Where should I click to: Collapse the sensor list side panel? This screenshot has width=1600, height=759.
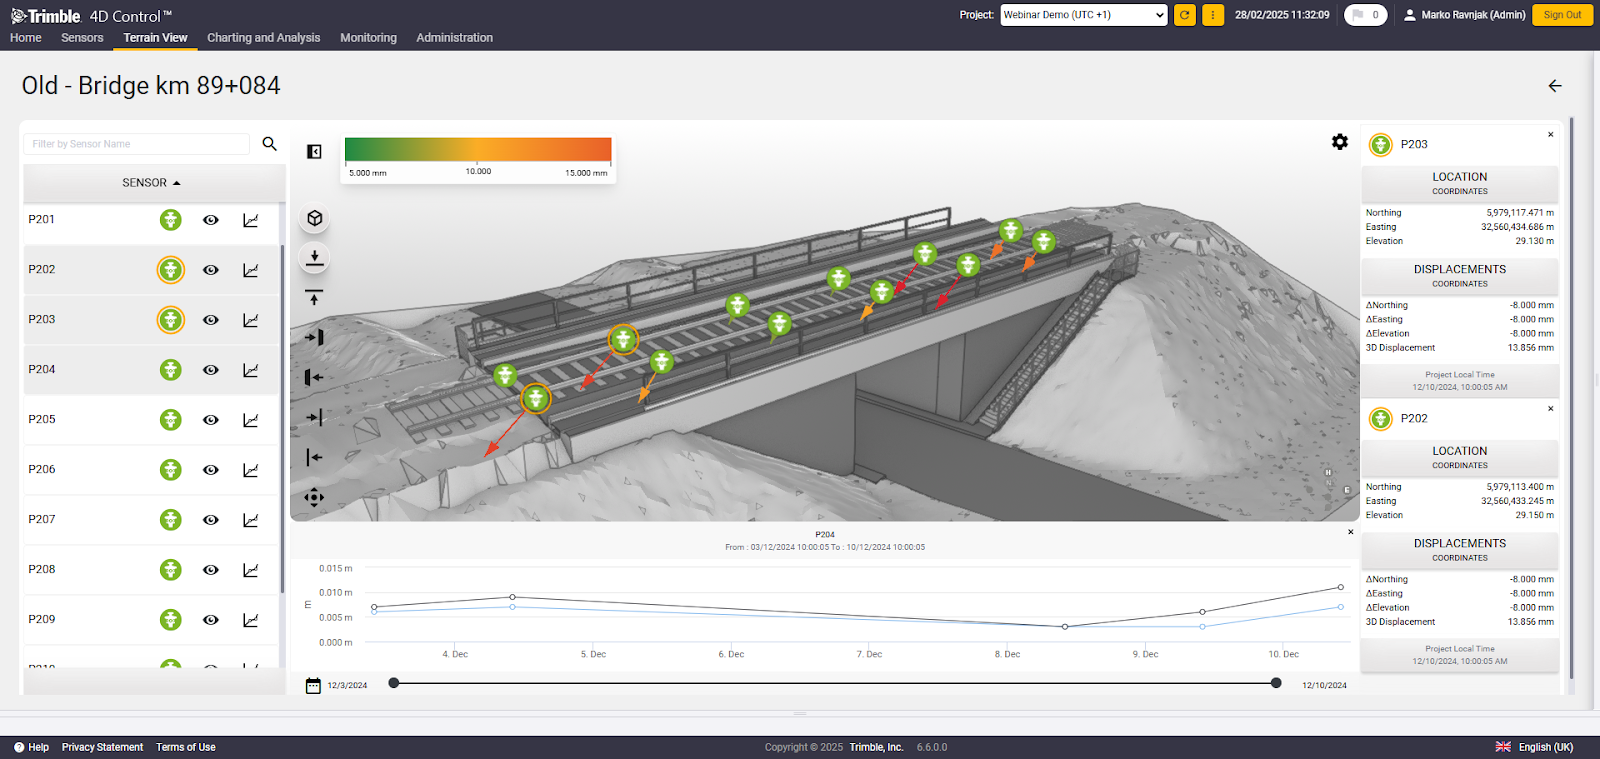point(314,152)
